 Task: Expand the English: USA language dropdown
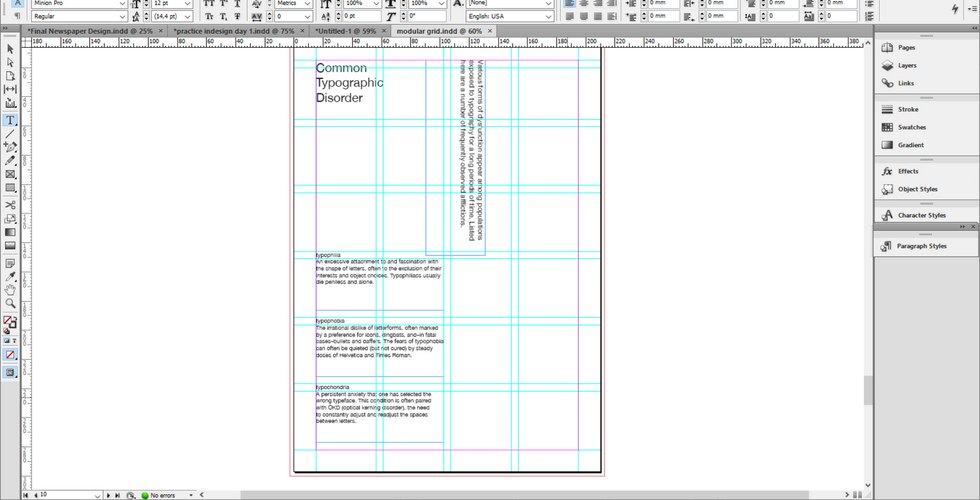click(x=548, y=16)
